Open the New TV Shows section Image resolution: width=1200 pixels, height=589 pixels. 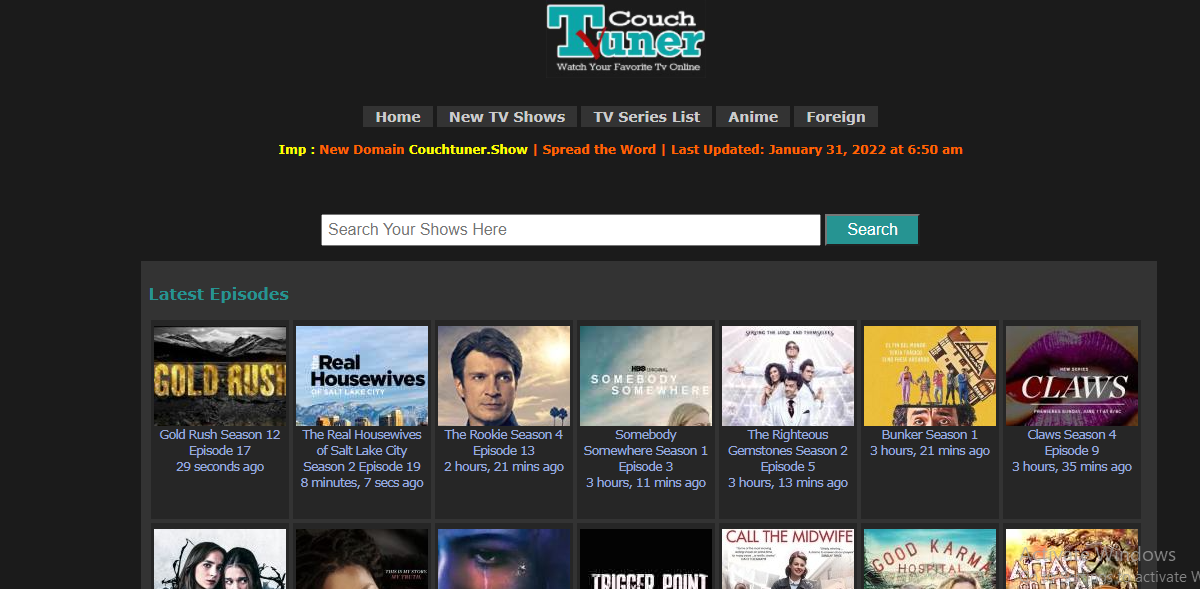pyautogui.click(x=507, y=116)
